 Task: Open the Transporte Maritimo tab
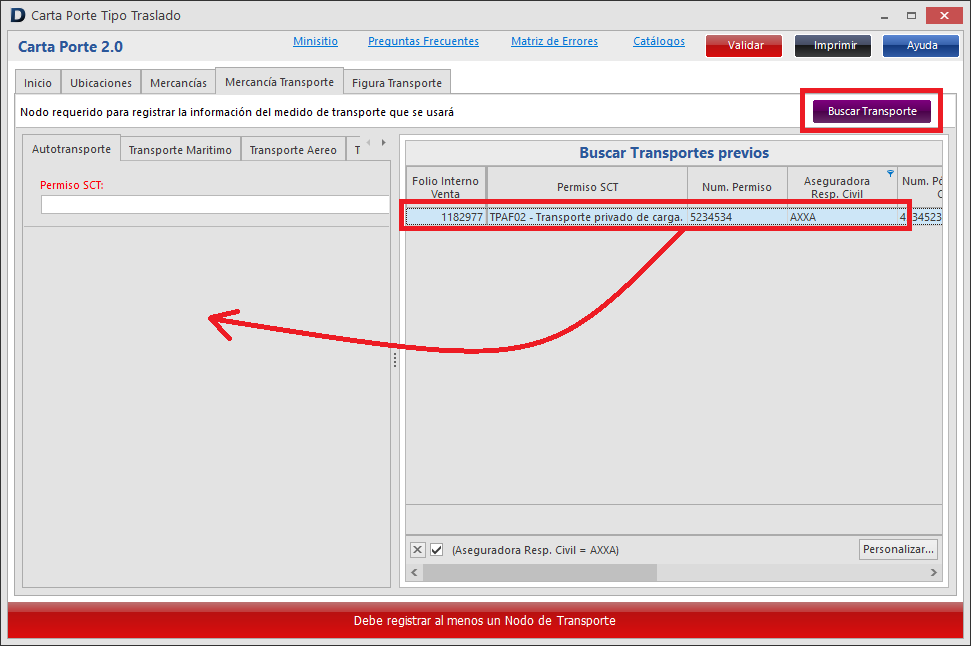click(x=180, y=150)
